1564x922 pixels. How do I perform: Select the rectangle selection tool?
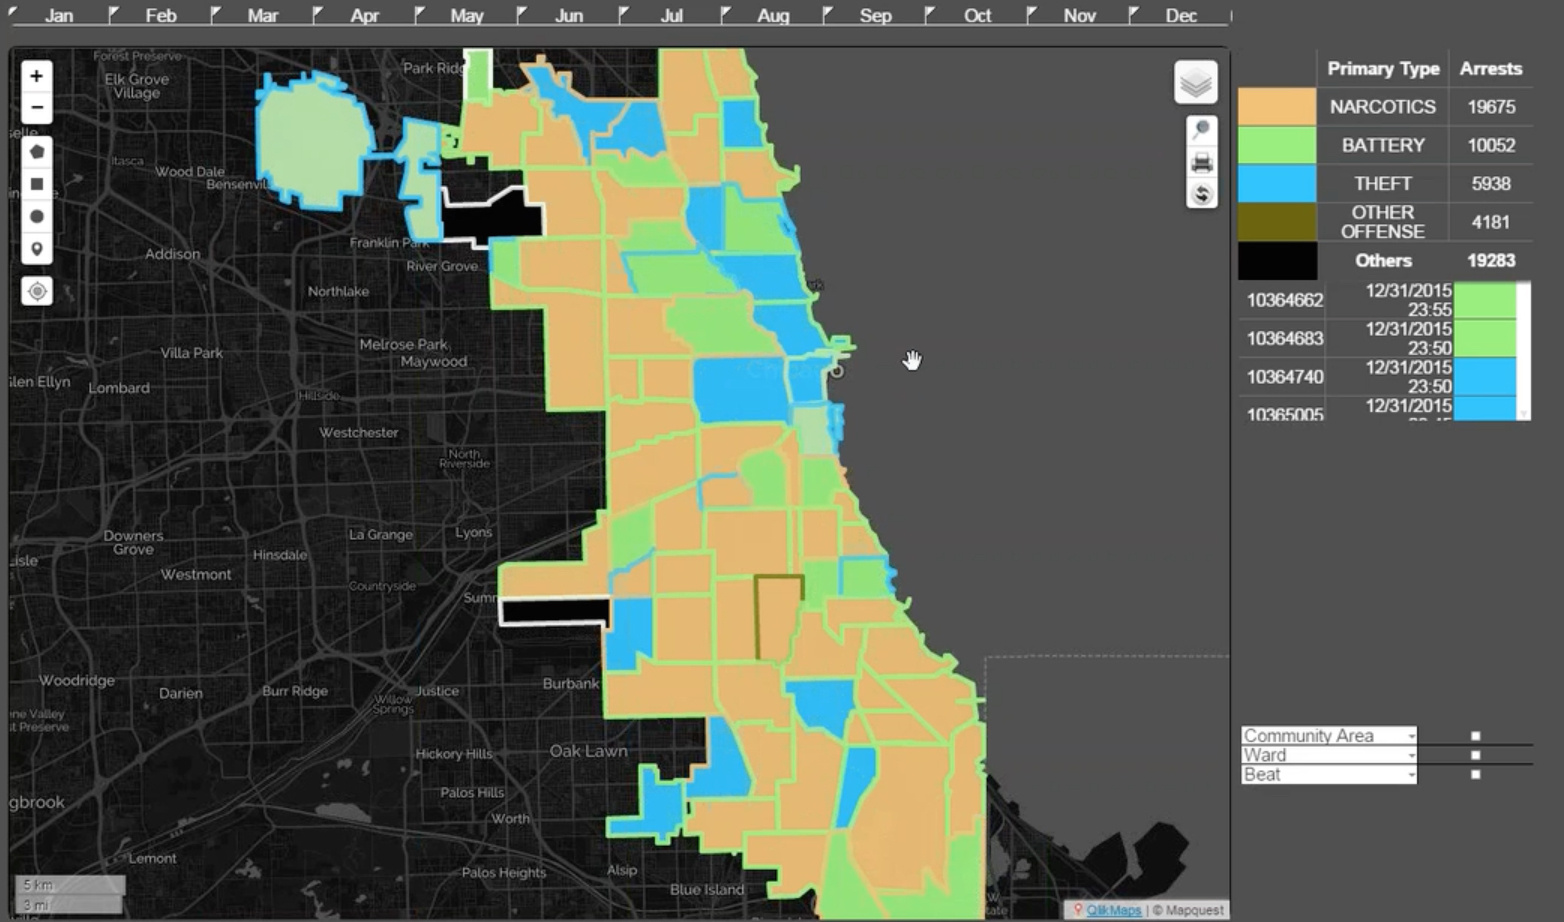37,184
